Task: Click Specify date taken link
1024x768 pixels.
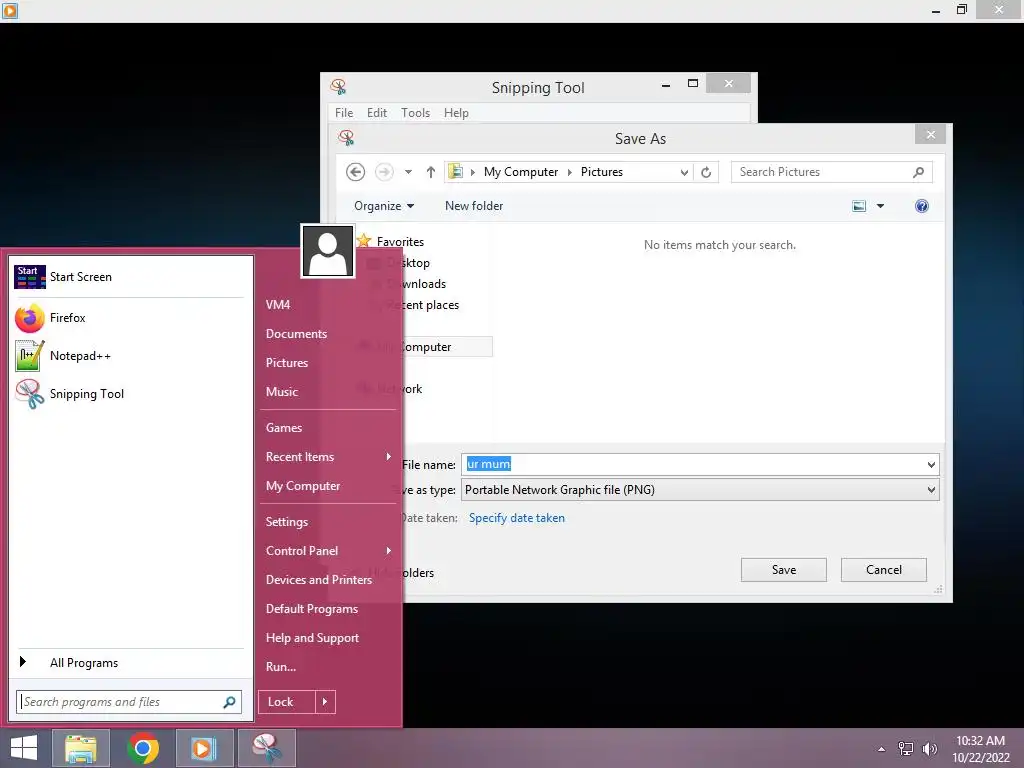Action: [x=517, y=518]
